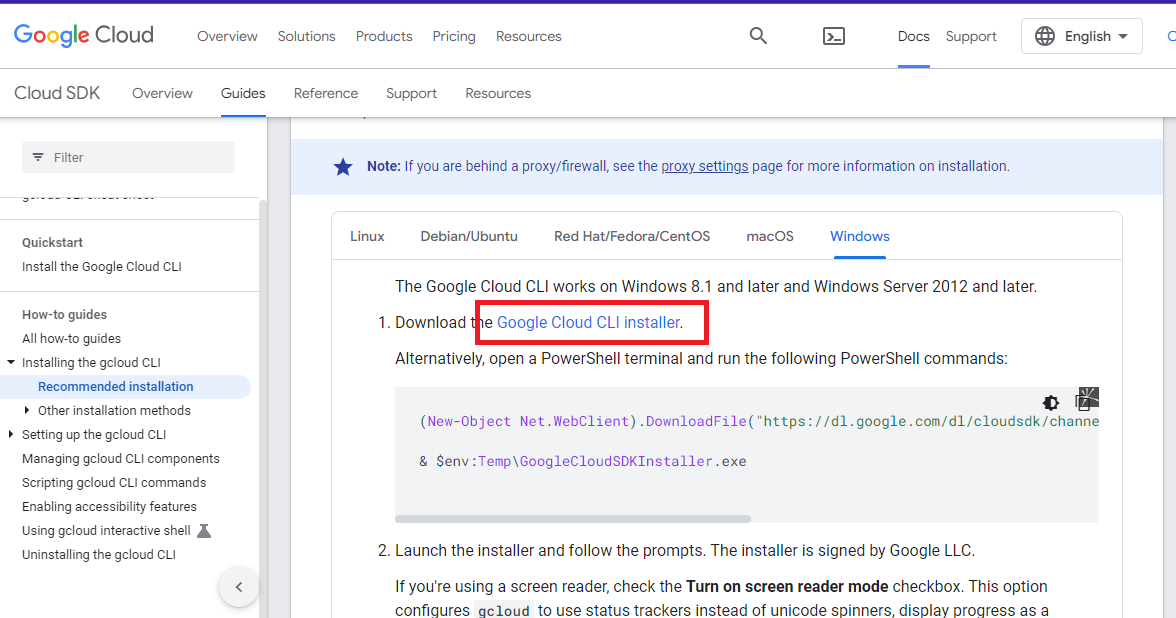1176x618 pixels.
Task: Toggle dark theme for code block
Action: pos(1051,403)
